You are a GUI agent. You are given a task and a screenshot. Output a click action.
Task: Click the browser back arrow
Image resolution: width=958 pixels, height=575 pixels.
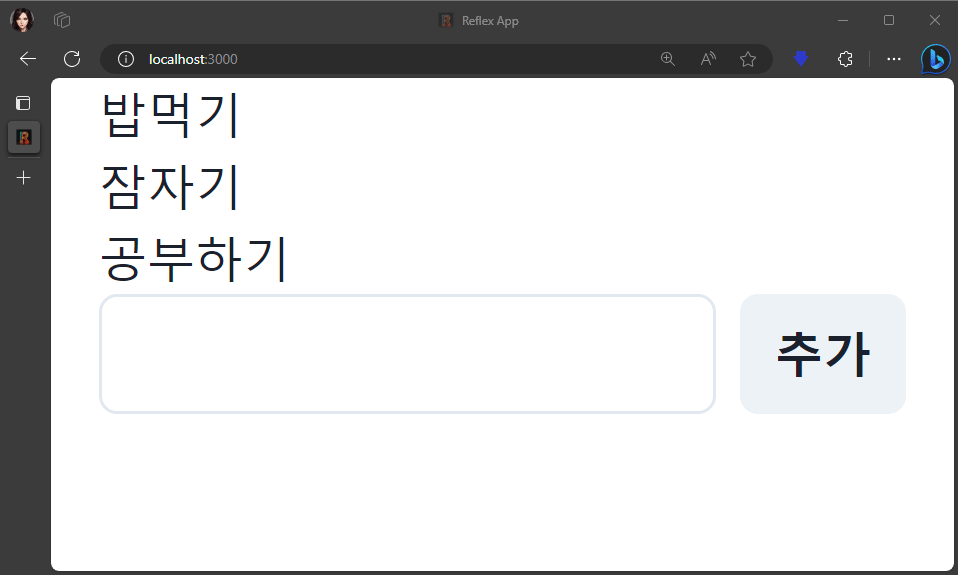tap(28, 59)
